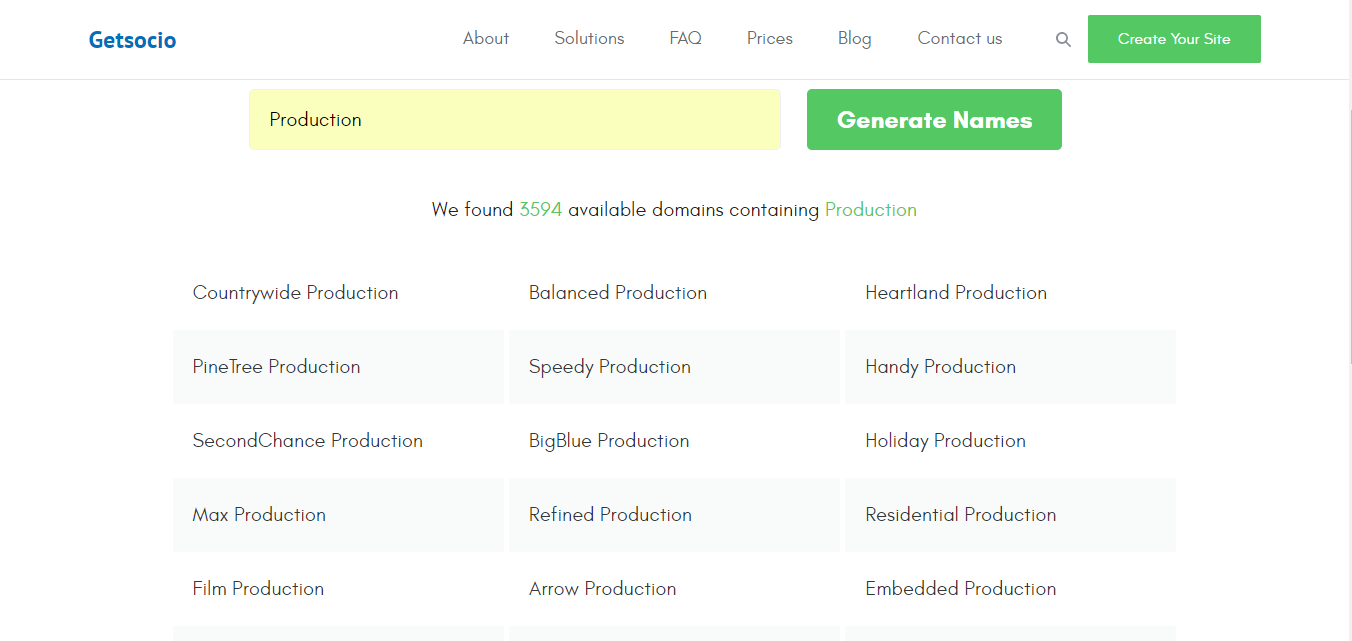Open the FAQ page

click(686, 39)
